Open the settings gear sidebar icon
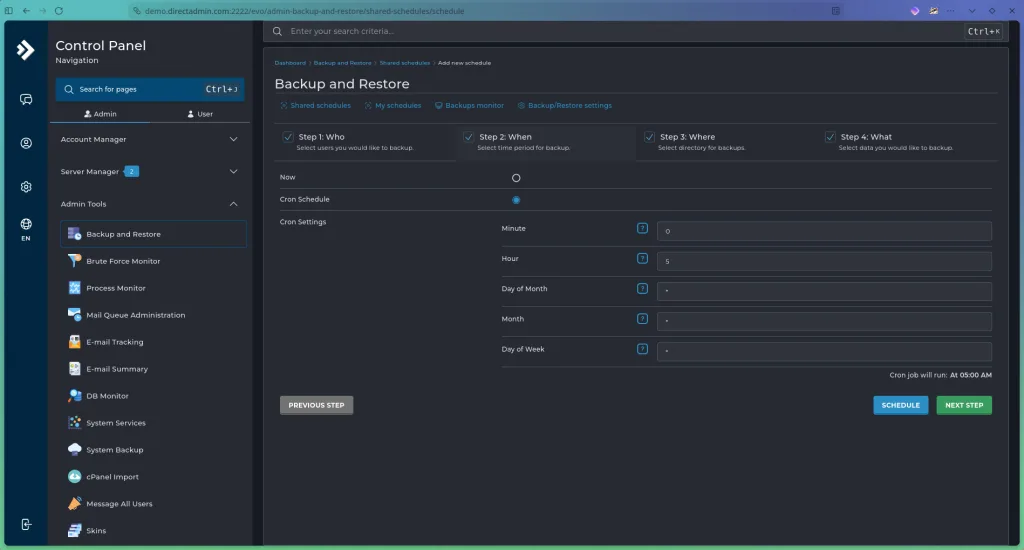 click(25, 187)
